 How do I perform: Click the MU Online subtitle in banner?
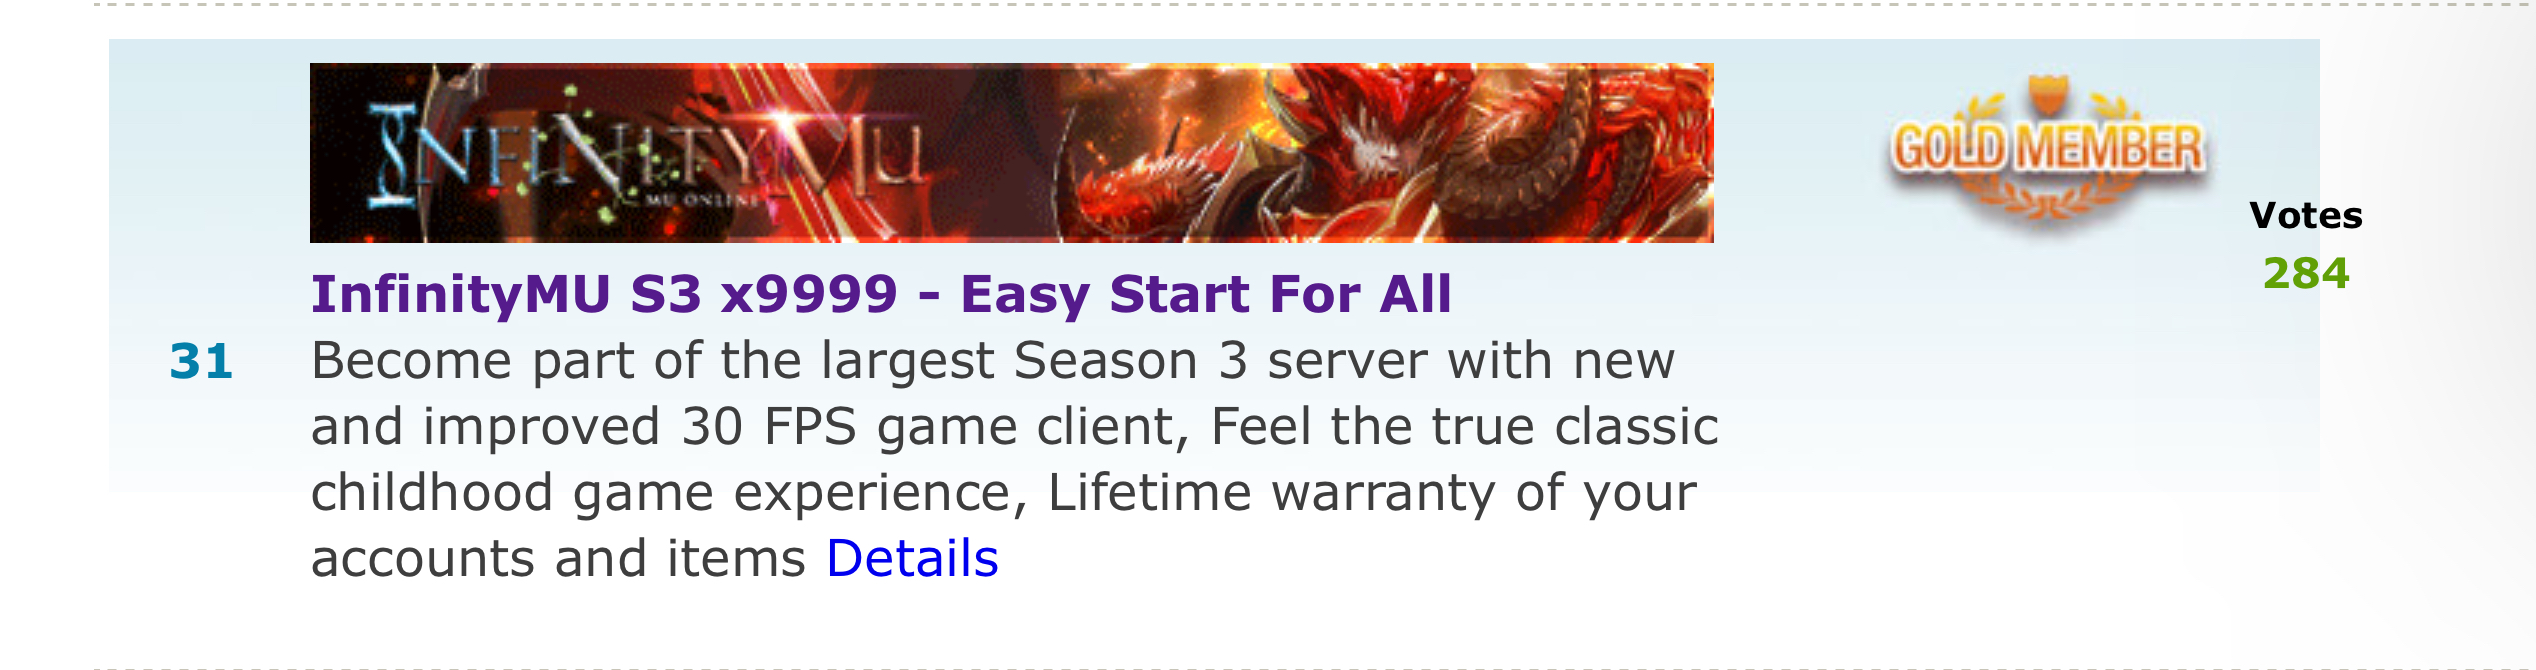point(702,199)
